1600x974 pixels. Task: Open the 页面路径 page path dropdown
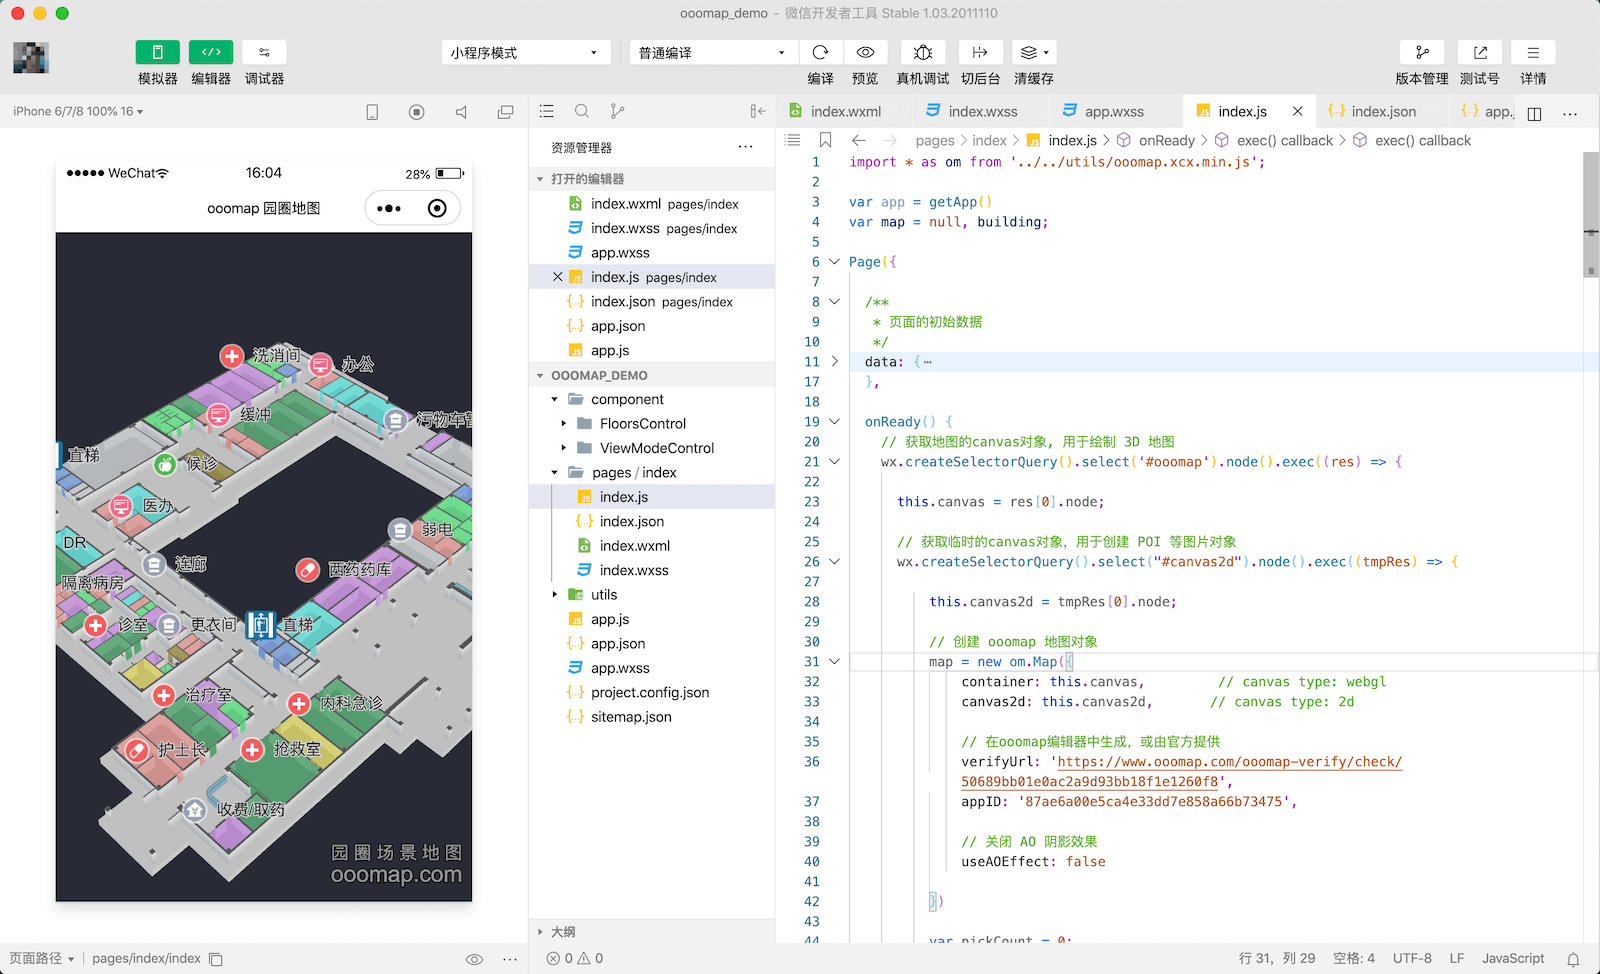(x=42, y=959)
